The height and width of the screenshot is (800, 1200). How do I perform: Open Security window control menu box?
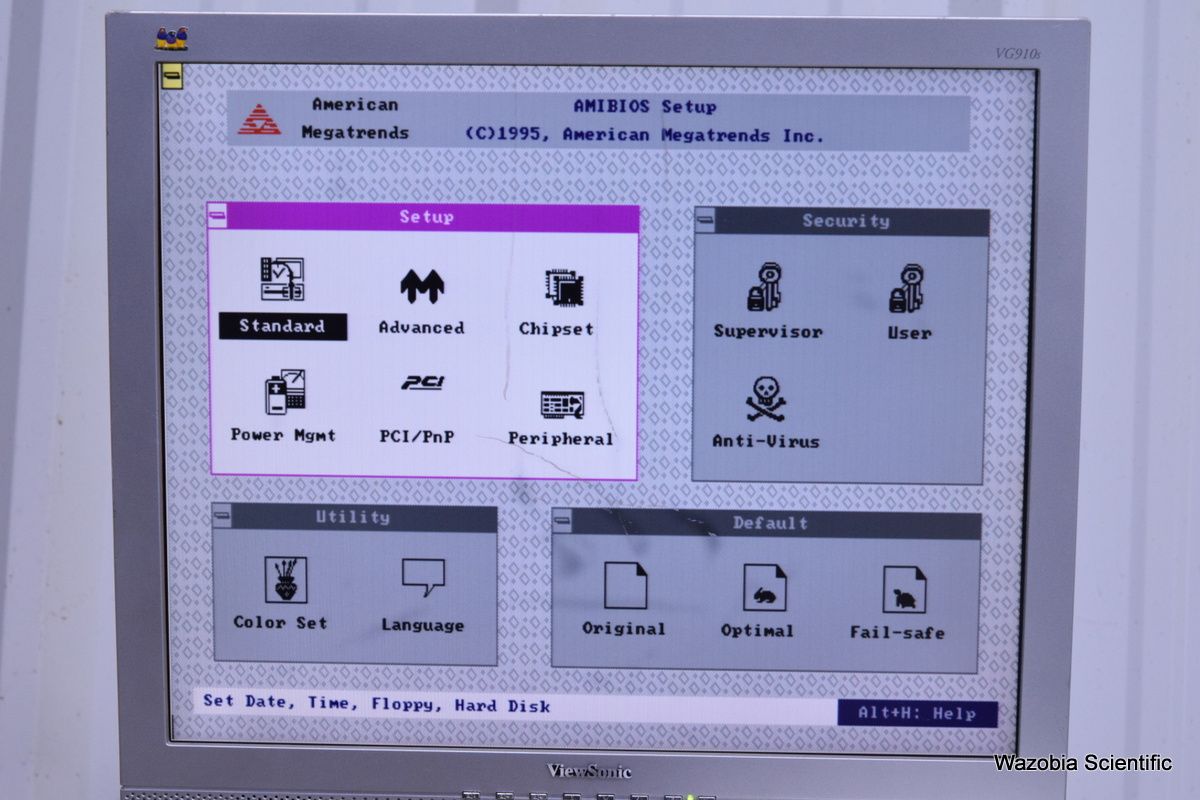pos(705,220)
